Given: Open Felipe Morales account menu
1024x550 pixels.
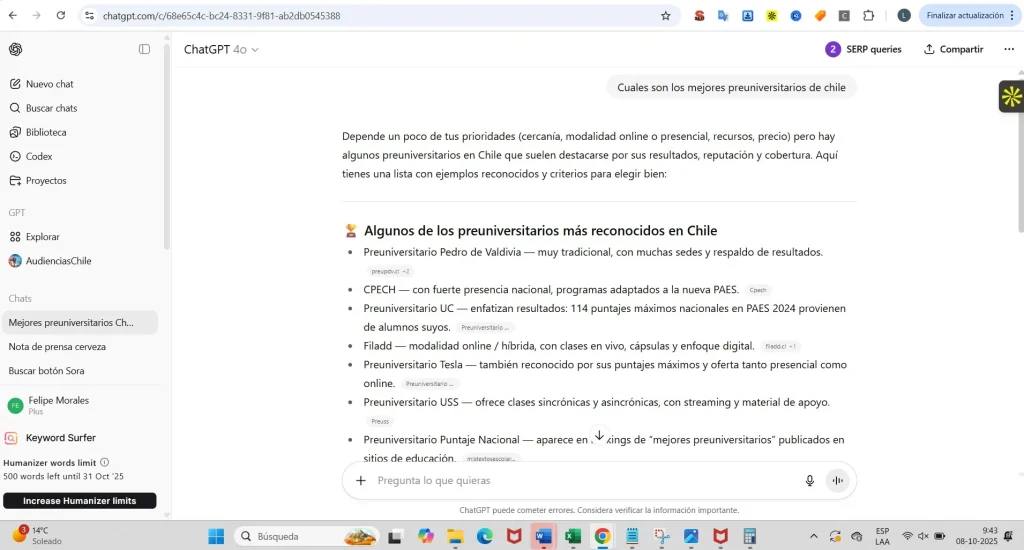Looking at the screenshot, I should [58, 405].
